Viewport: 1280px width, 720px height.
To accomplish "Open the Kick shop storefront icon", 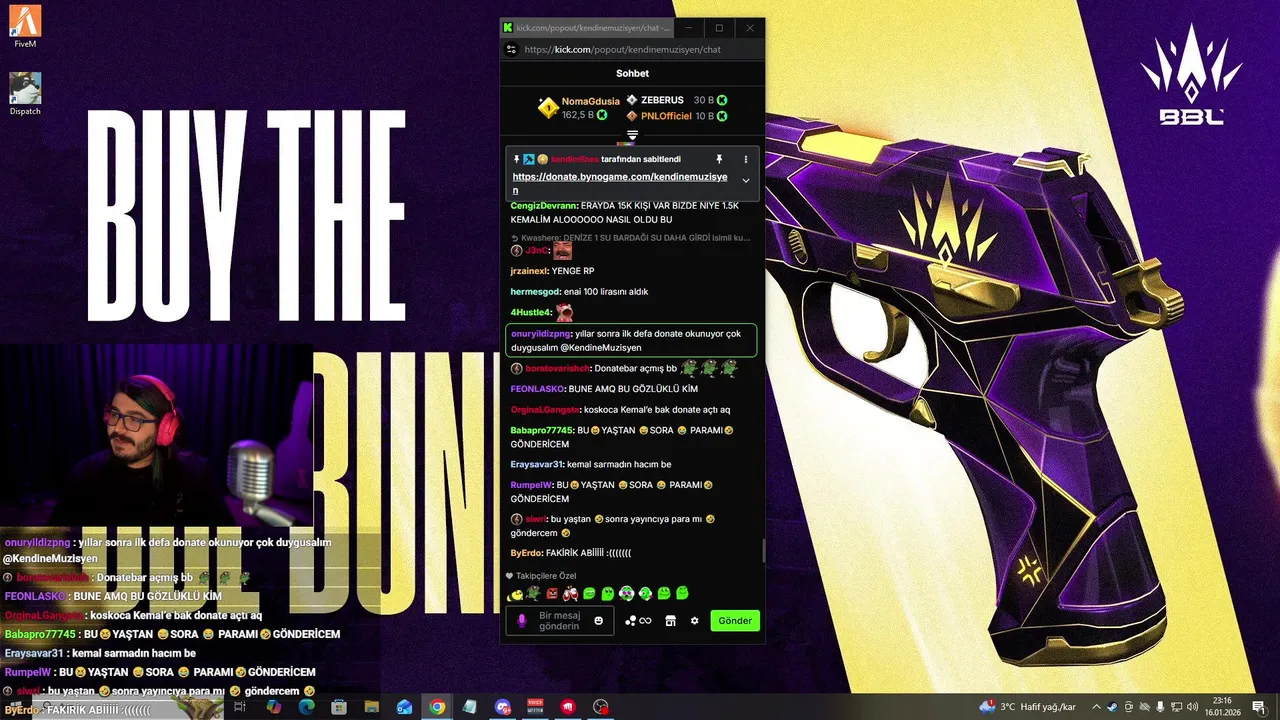I will pos(670,621).
